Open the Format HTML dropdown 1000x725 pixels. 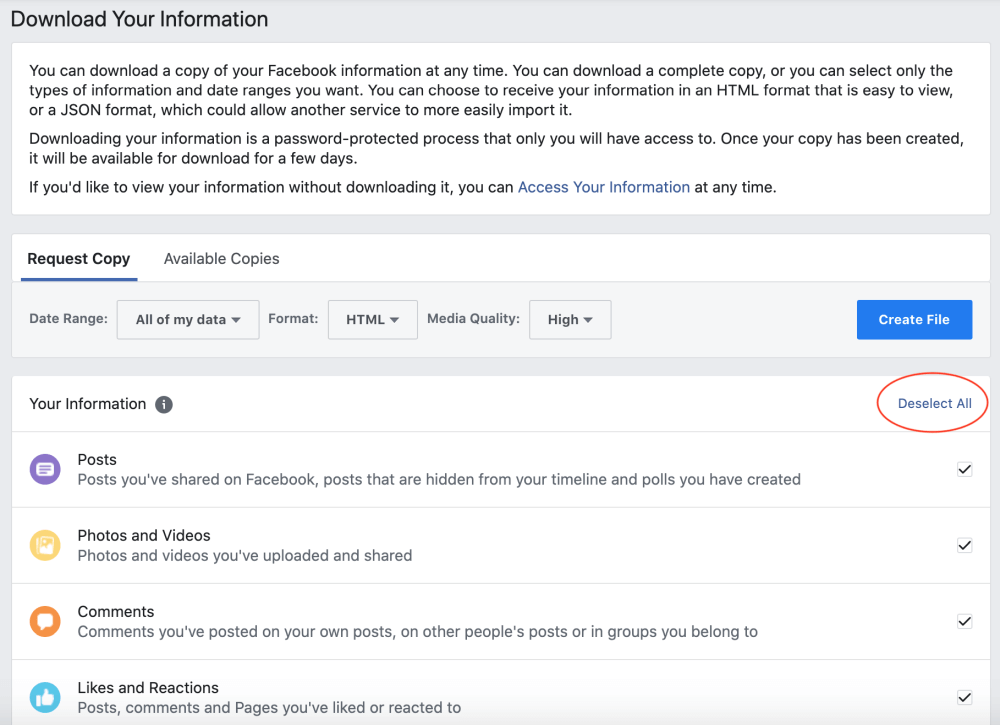[x=372, y=319]
